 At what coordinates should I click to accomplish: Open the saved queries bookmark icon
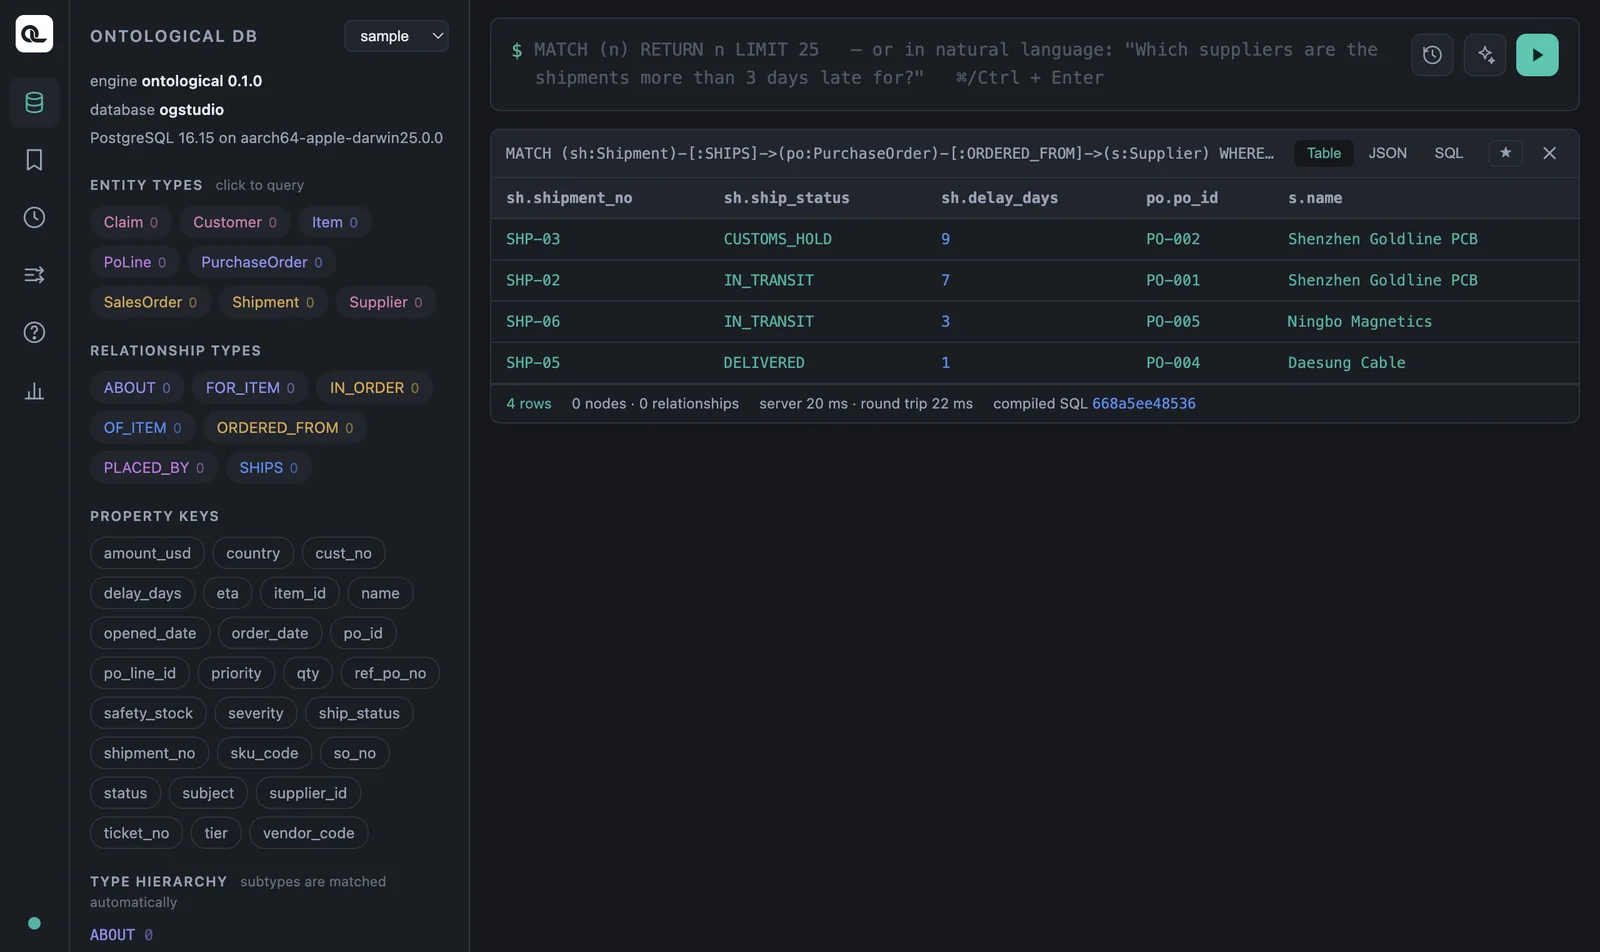[34, 160]
